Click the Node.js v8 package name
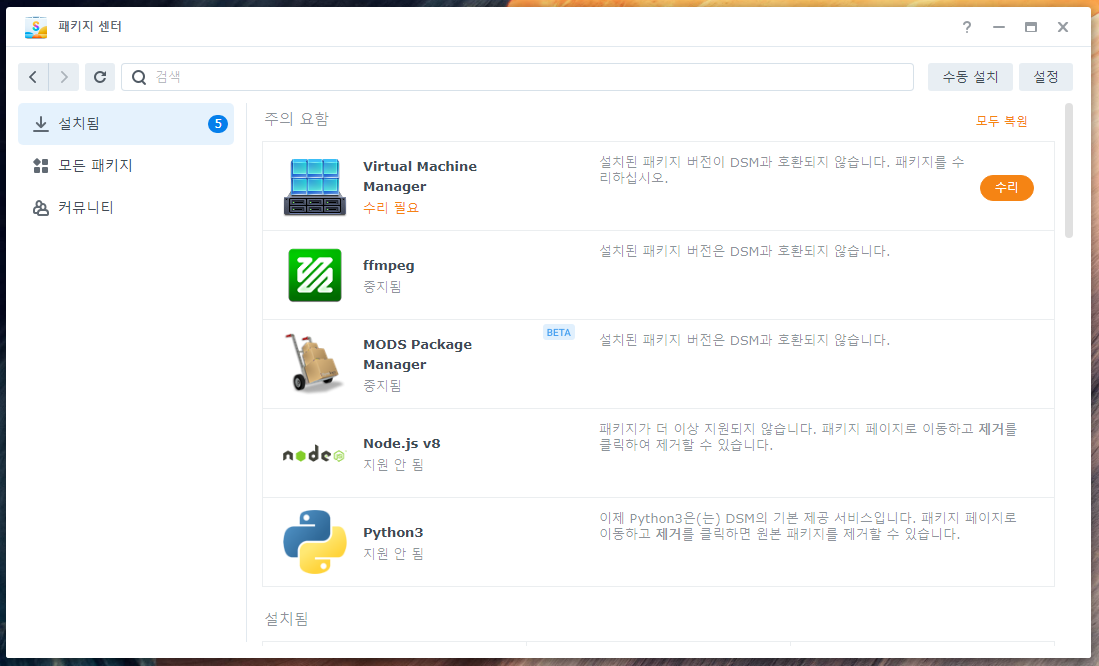The height and width of the screenshot is (666, 1099). coord(402,444)
